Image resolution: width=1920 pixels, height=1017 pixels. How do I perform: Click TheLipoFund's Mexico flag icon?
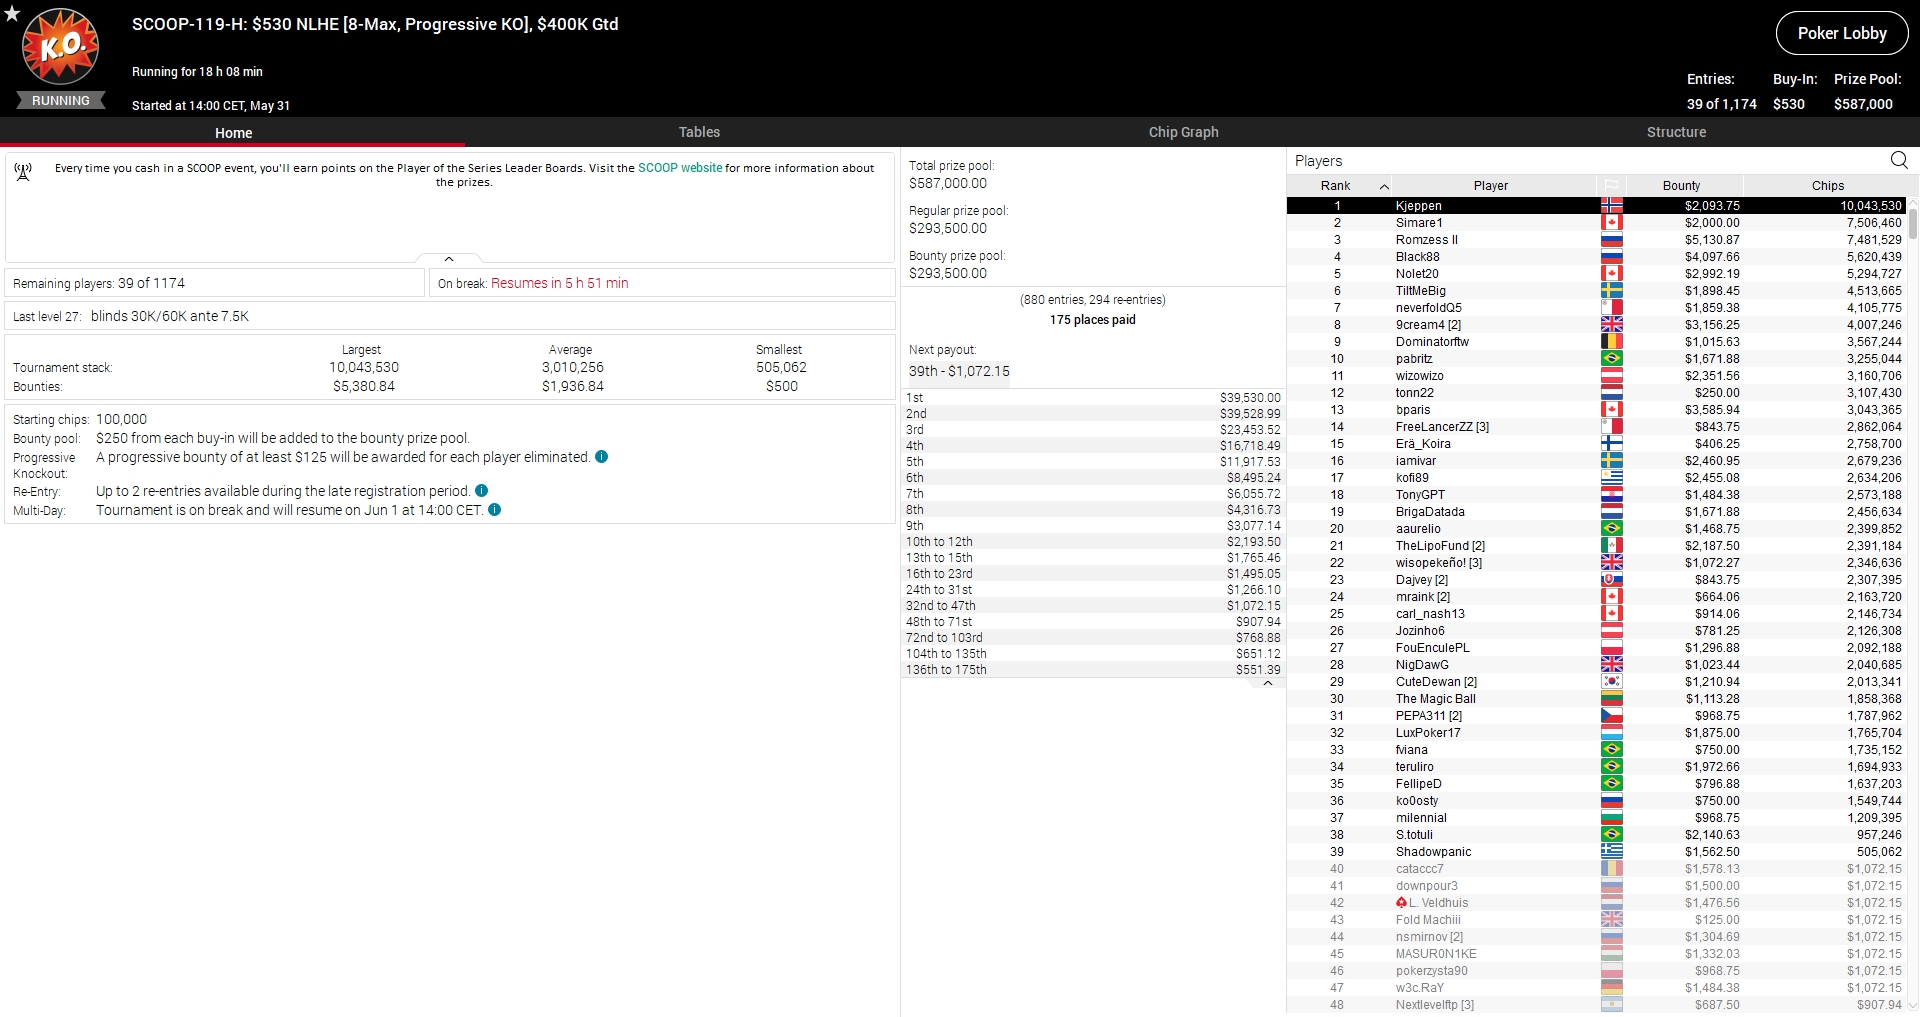tap(1611, 546)
